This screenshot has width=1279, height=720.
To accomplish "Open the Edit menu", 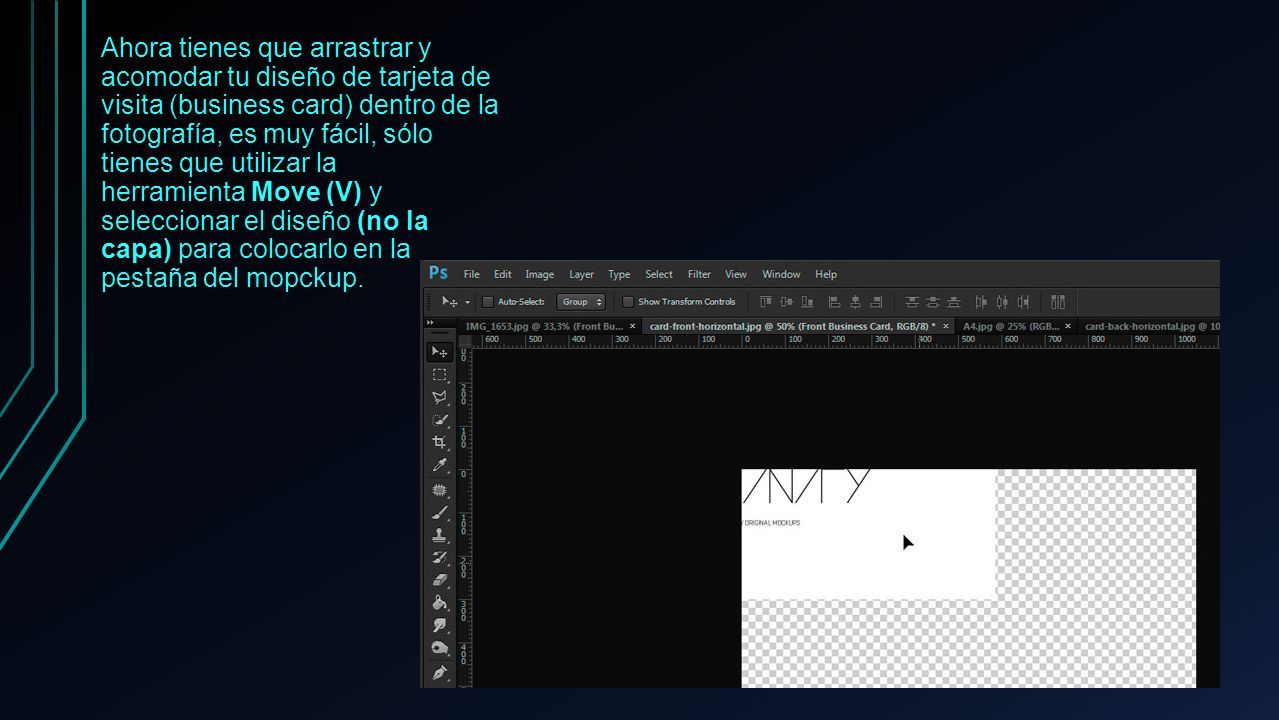I will pyautogui.click(x=503, y=274).
